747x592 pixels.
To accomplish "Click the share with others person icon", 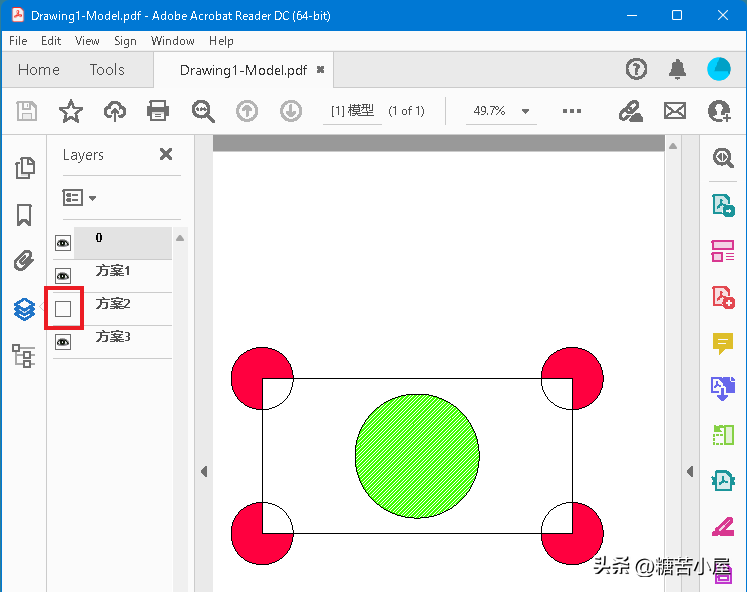I will click(x=719, y=111).
